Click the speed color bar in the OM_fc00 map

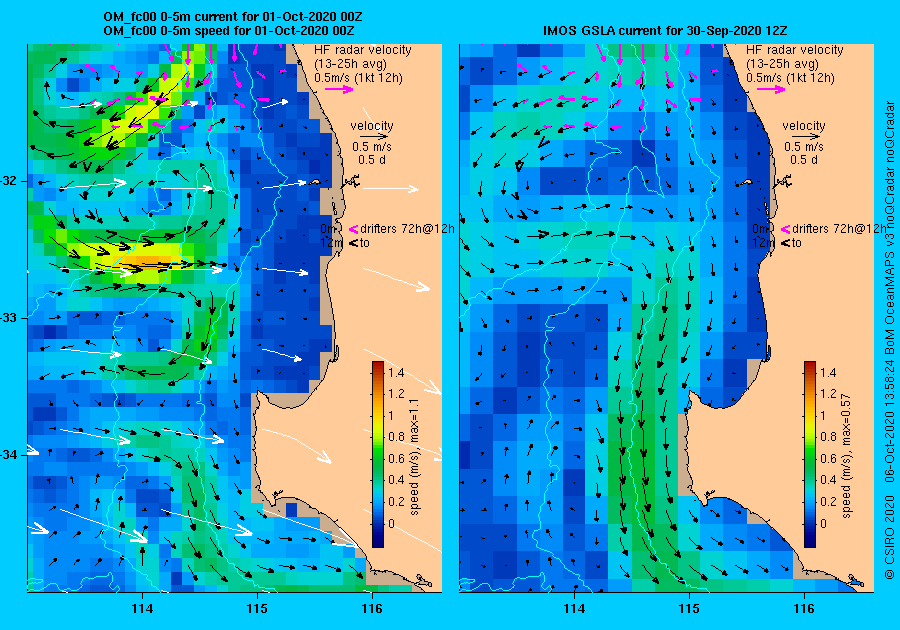tap(378, 454)
